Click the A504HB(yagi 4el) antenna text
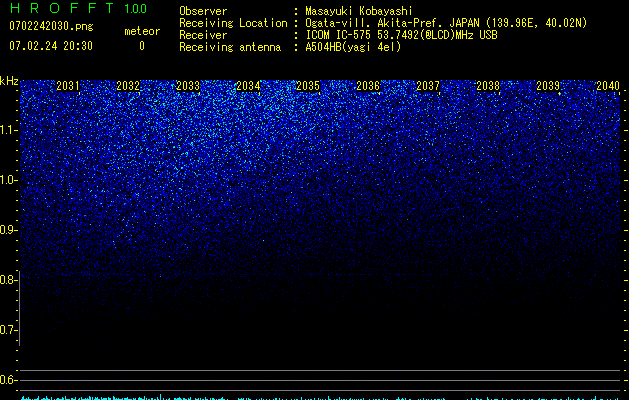The width and height of the screenshot is (629, 400). tap(353, 47)
